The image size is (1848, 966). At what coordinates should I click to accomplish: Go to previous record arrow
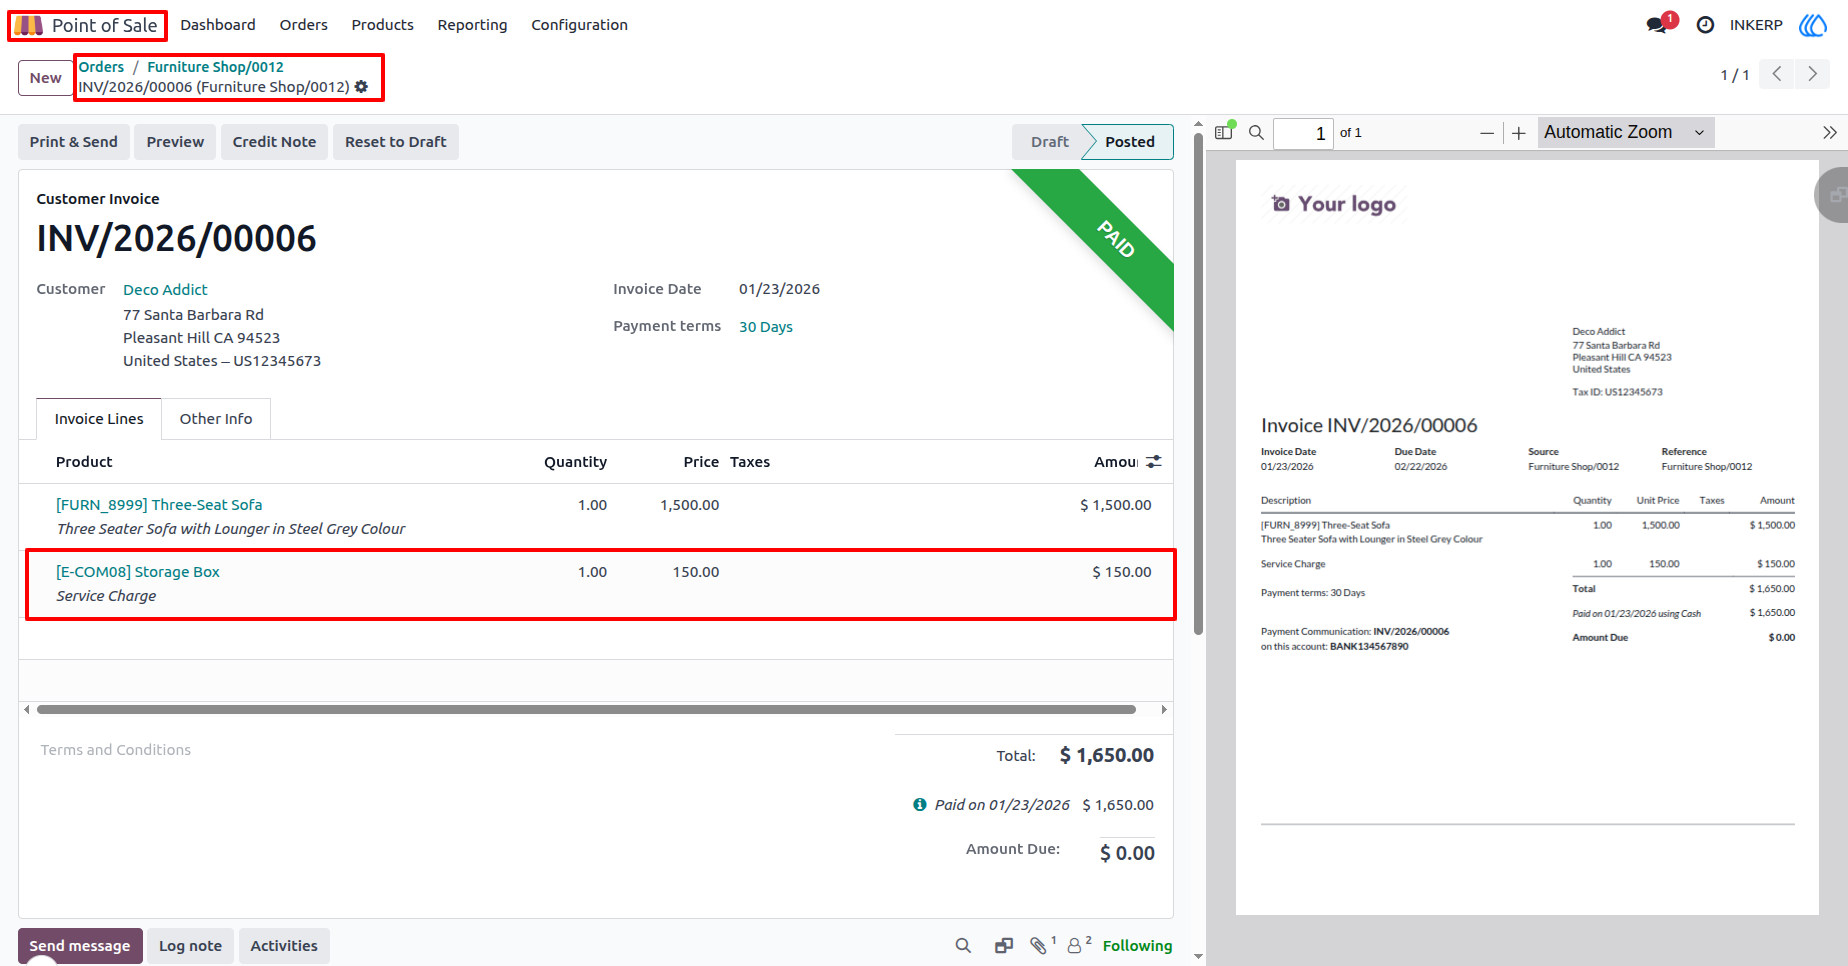tap(1777, 74)
